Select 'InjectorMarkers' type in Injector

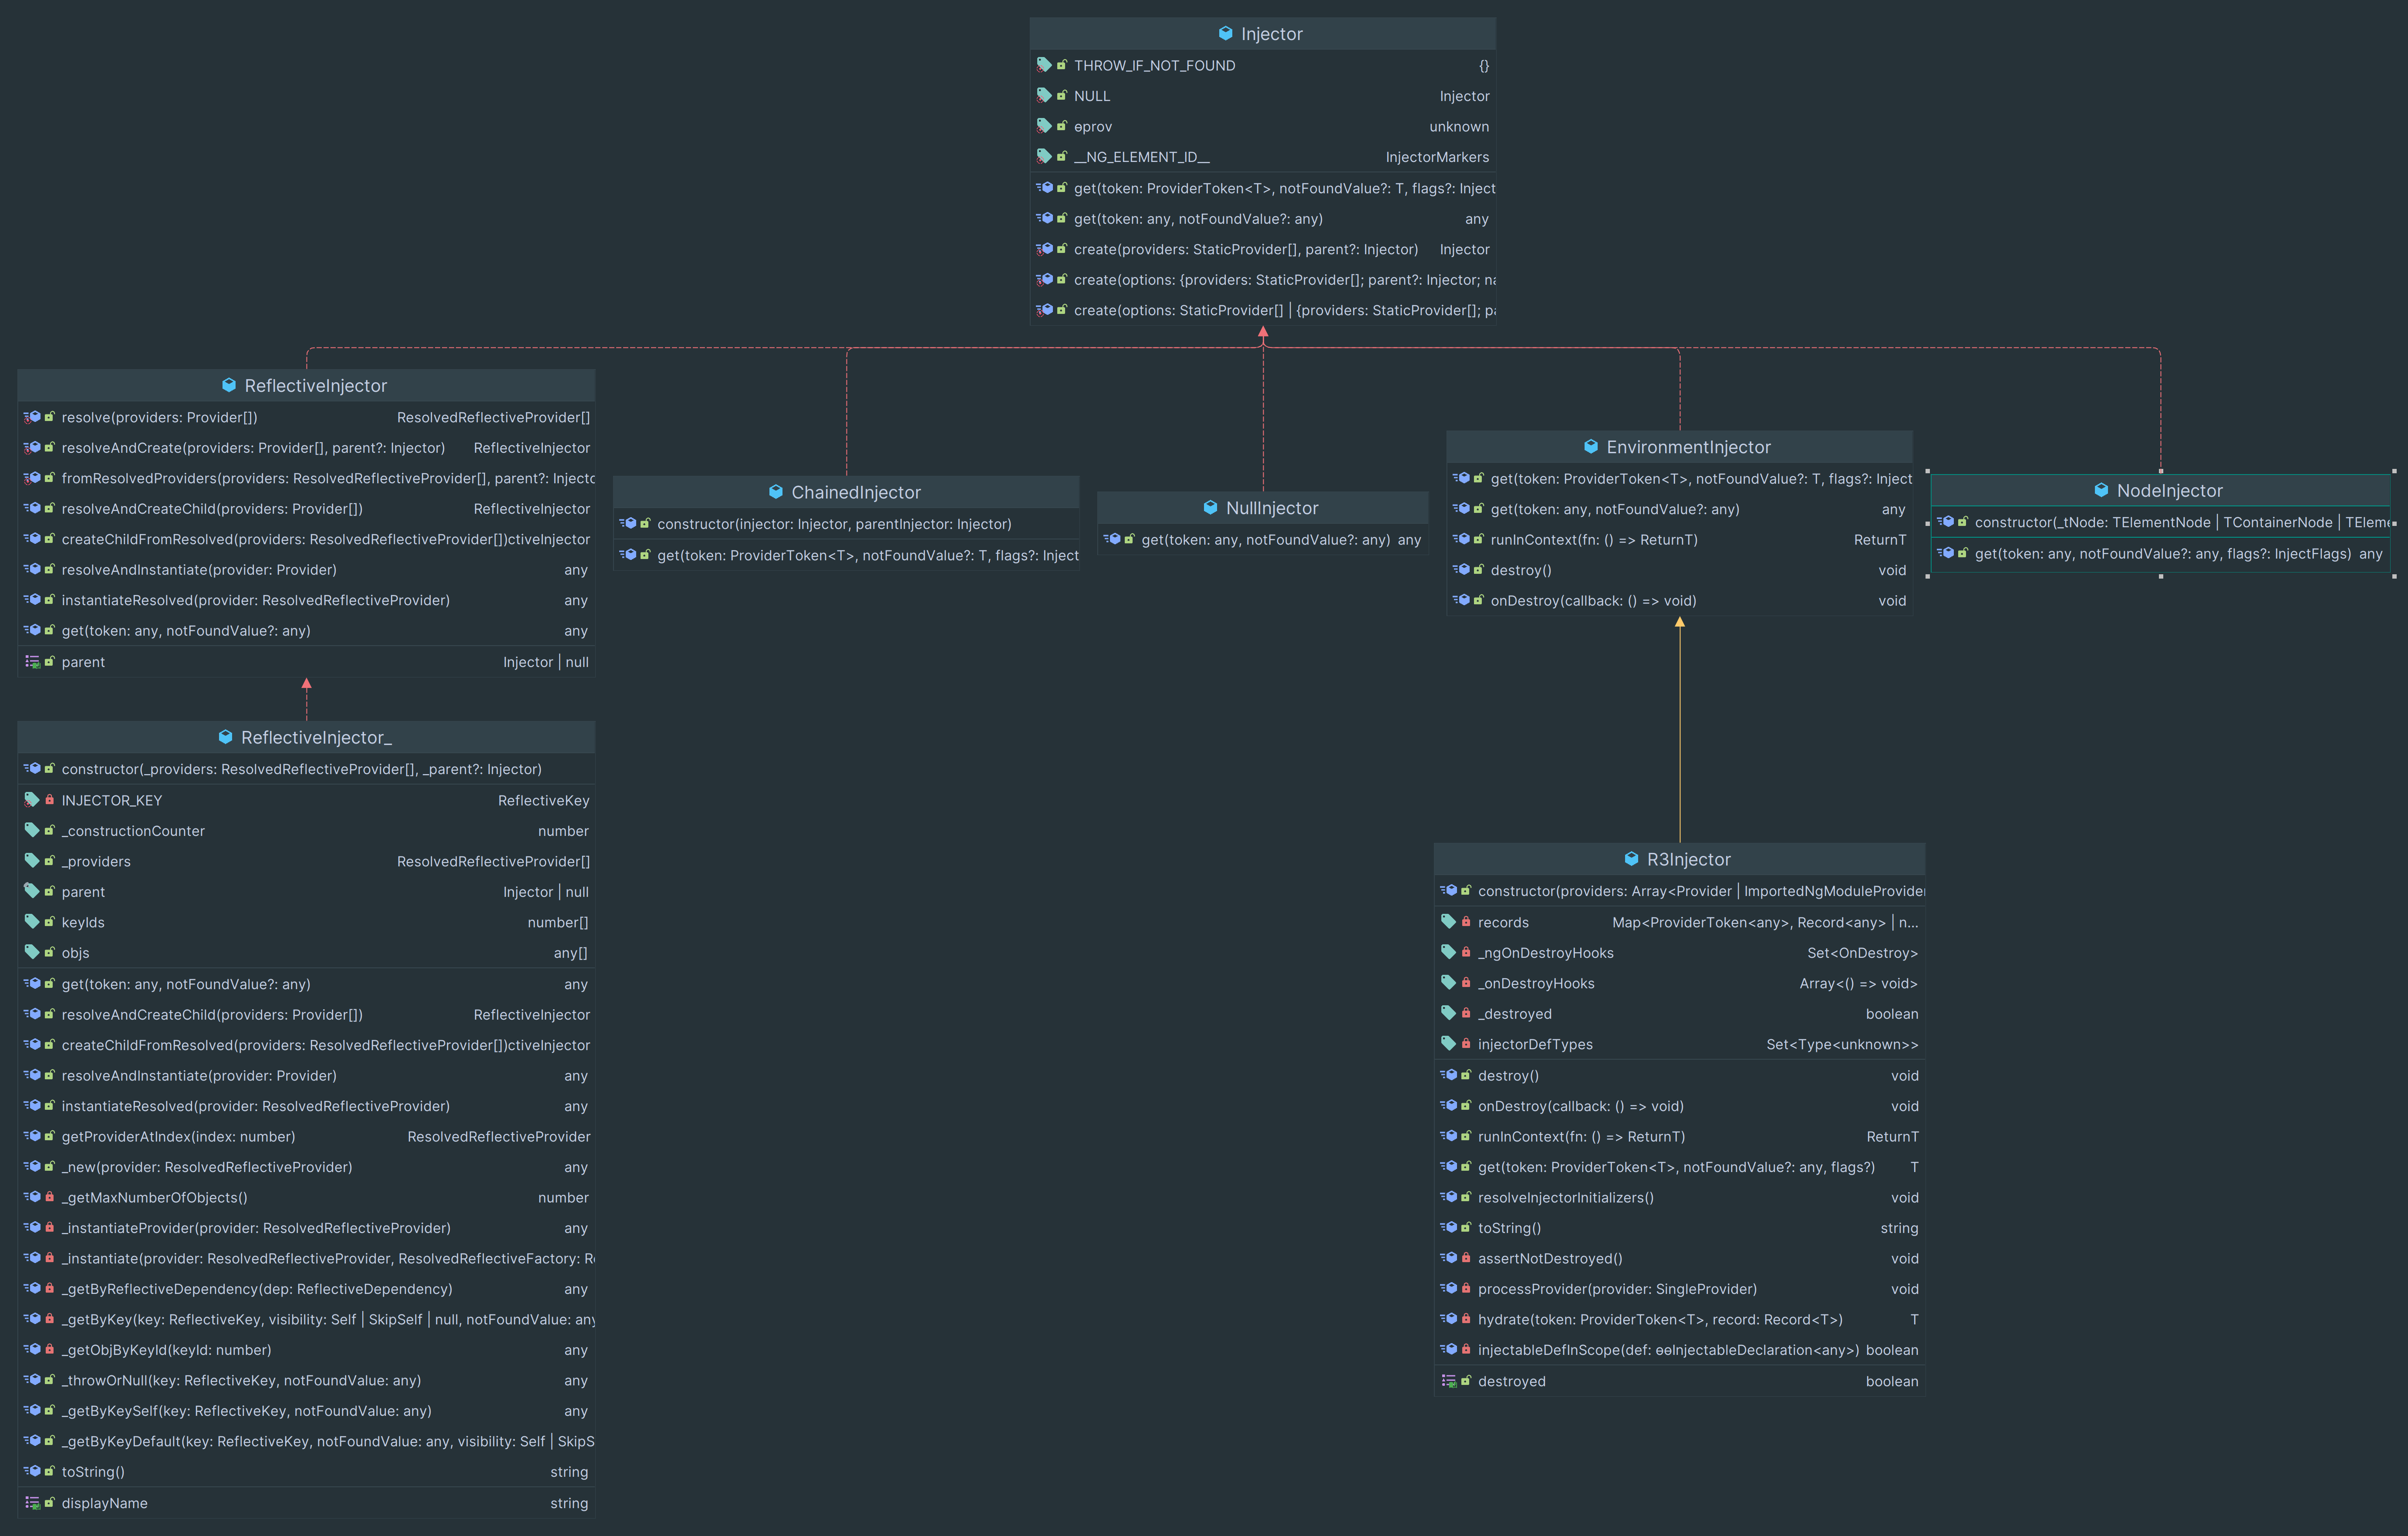pyautogui.click(x=1437, y=157)
